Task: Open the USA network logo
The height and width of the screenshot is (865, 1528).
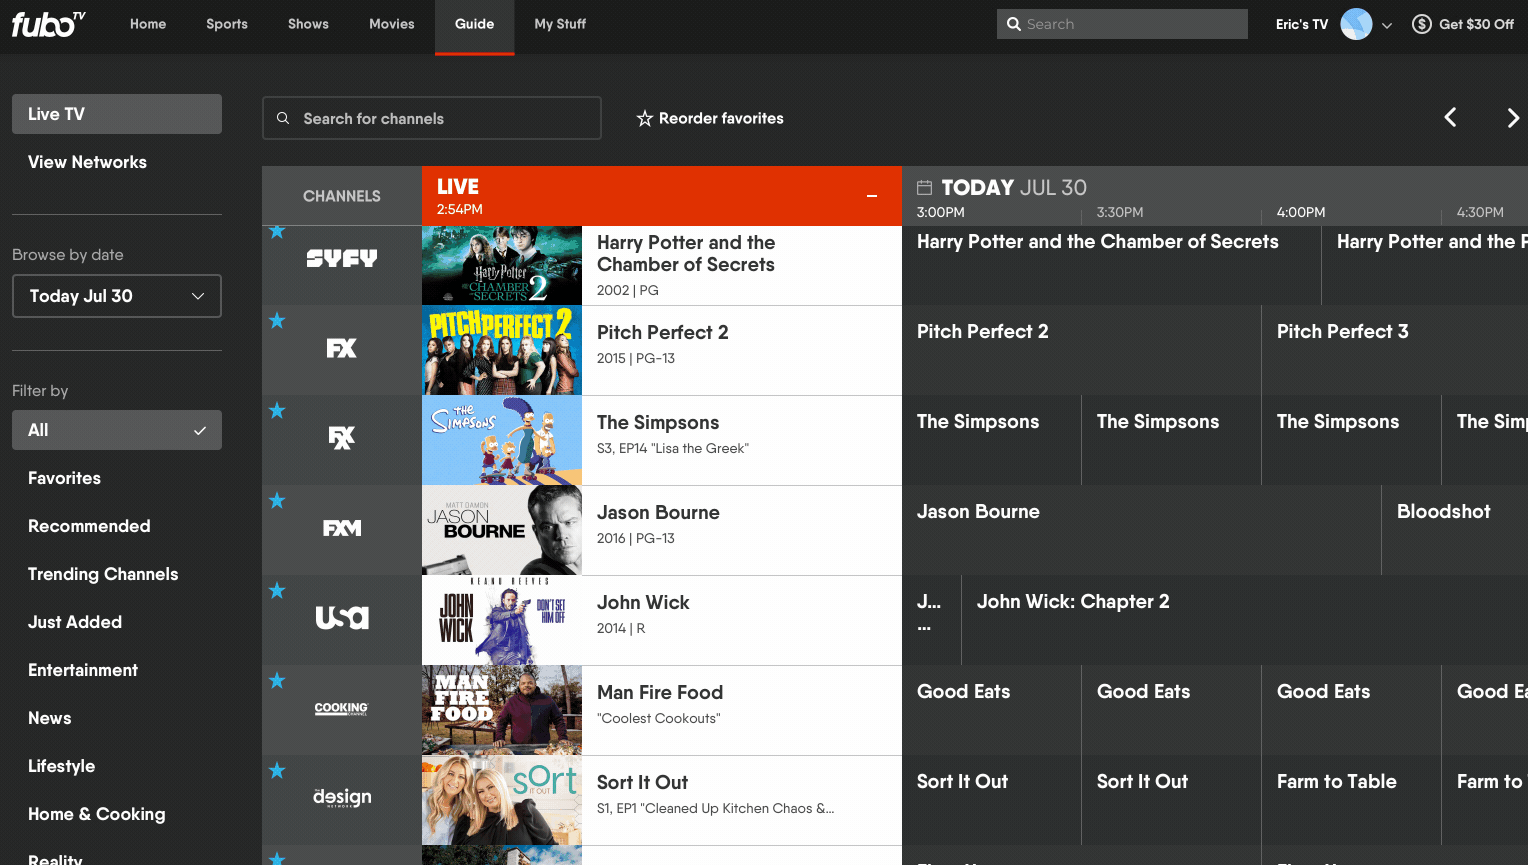Action: (342, 618)
